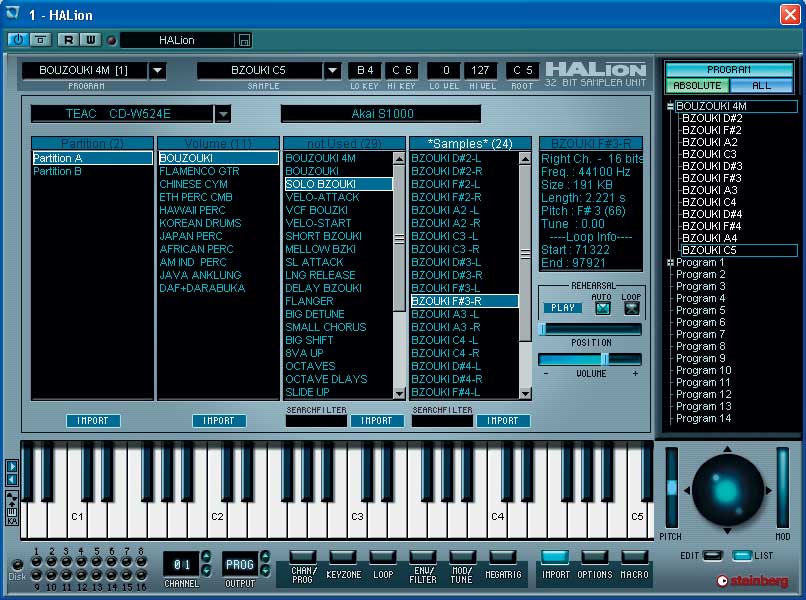Image resolution: width=806 pixels, height=600 pixels.
Task: Collapse the BOUZOUKI 4M tree node
Action: click(x=670, y=106)
